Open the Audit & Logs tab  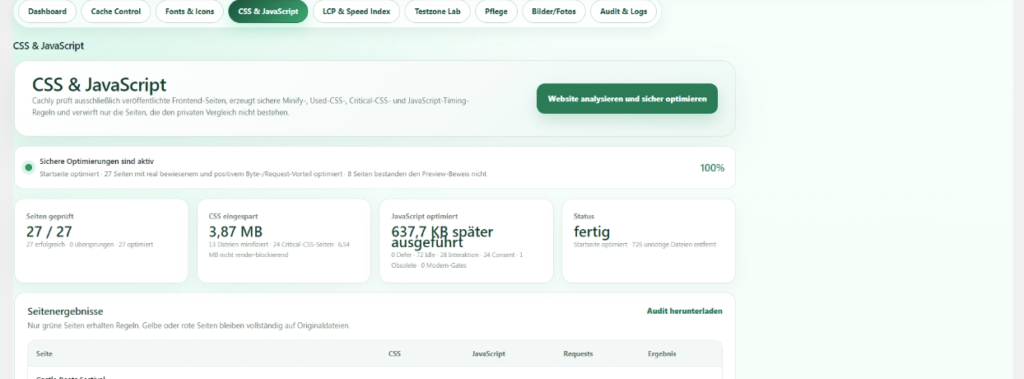(624, 11)
